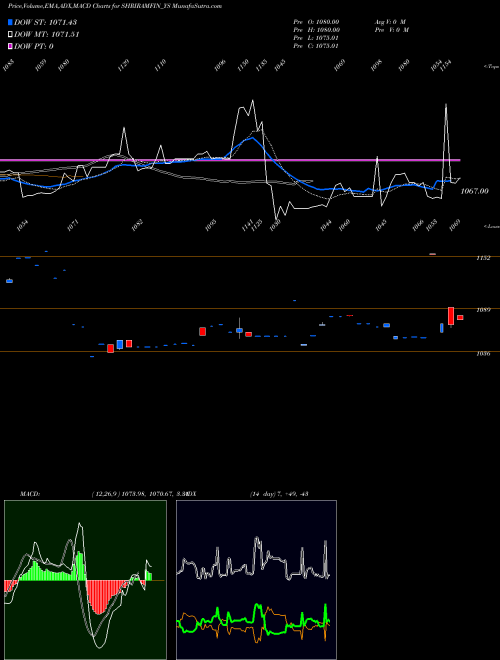Click the magenta DOW PT legend swatch
Viewport: 500px width, 660px height.
click(10, 46)
